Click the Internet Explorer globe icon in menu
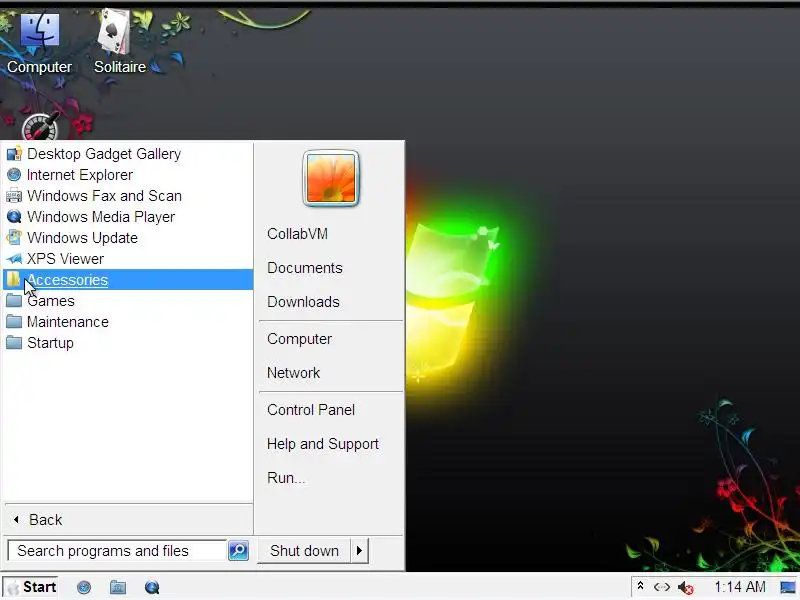Image resolution: width=800 pixels, height=600 pixels. [14, 175]
